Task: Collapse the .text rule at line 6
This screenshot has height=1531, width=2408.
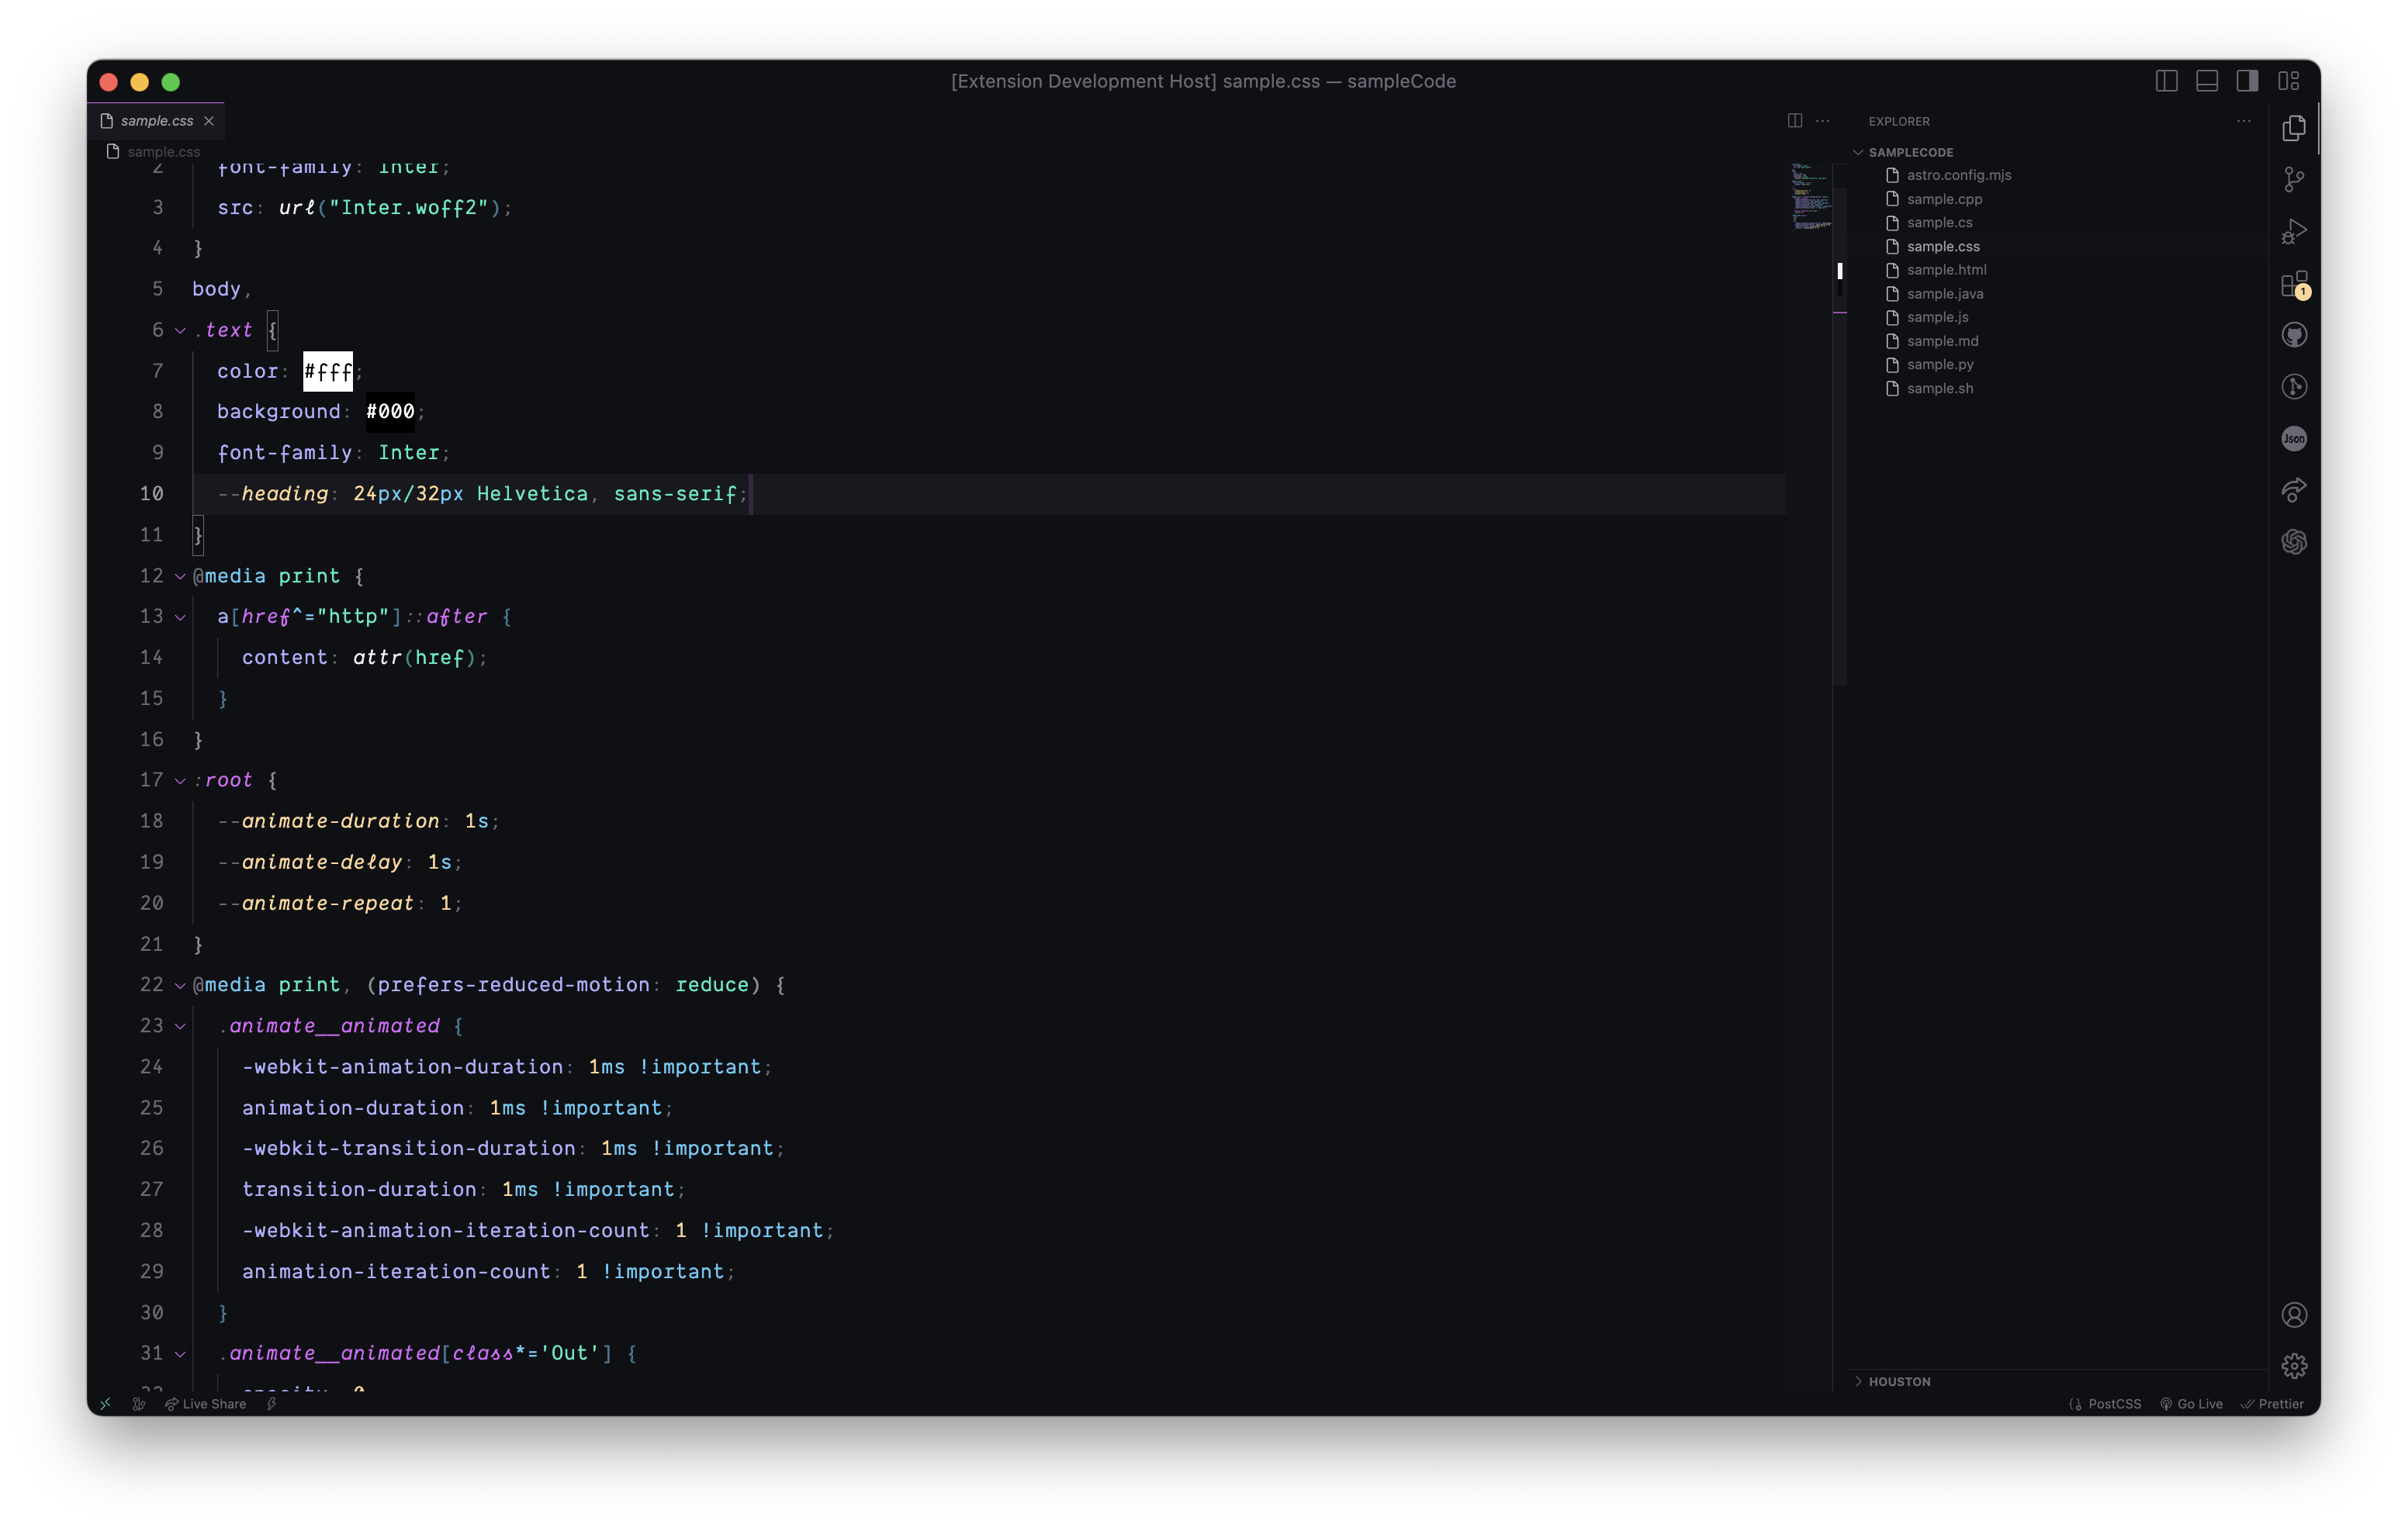Action: pyautogui.click(x=180, y=331)
